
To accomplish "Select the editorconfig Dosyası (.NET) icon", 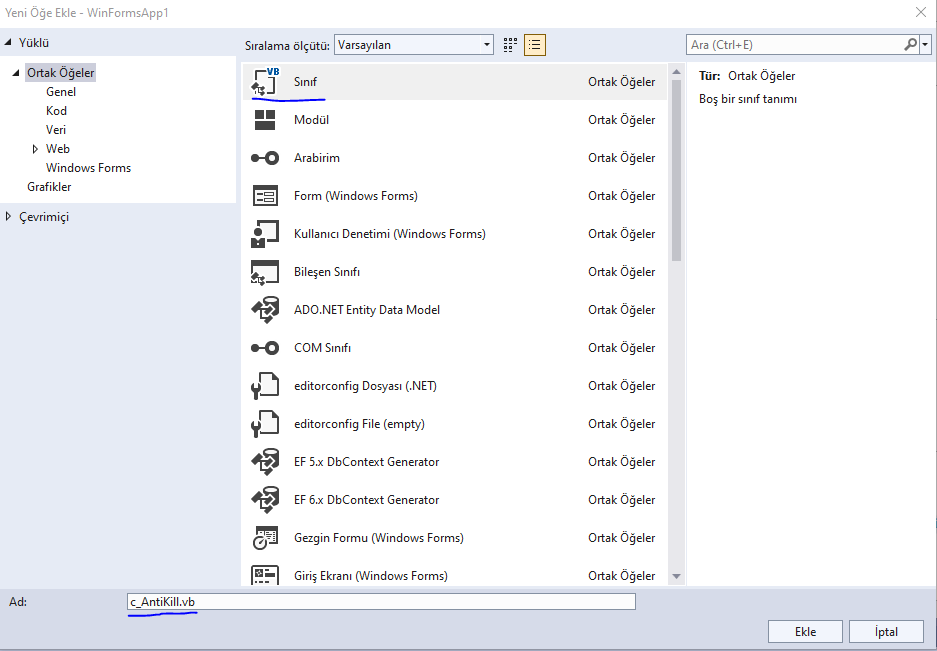I will point(265,386).
